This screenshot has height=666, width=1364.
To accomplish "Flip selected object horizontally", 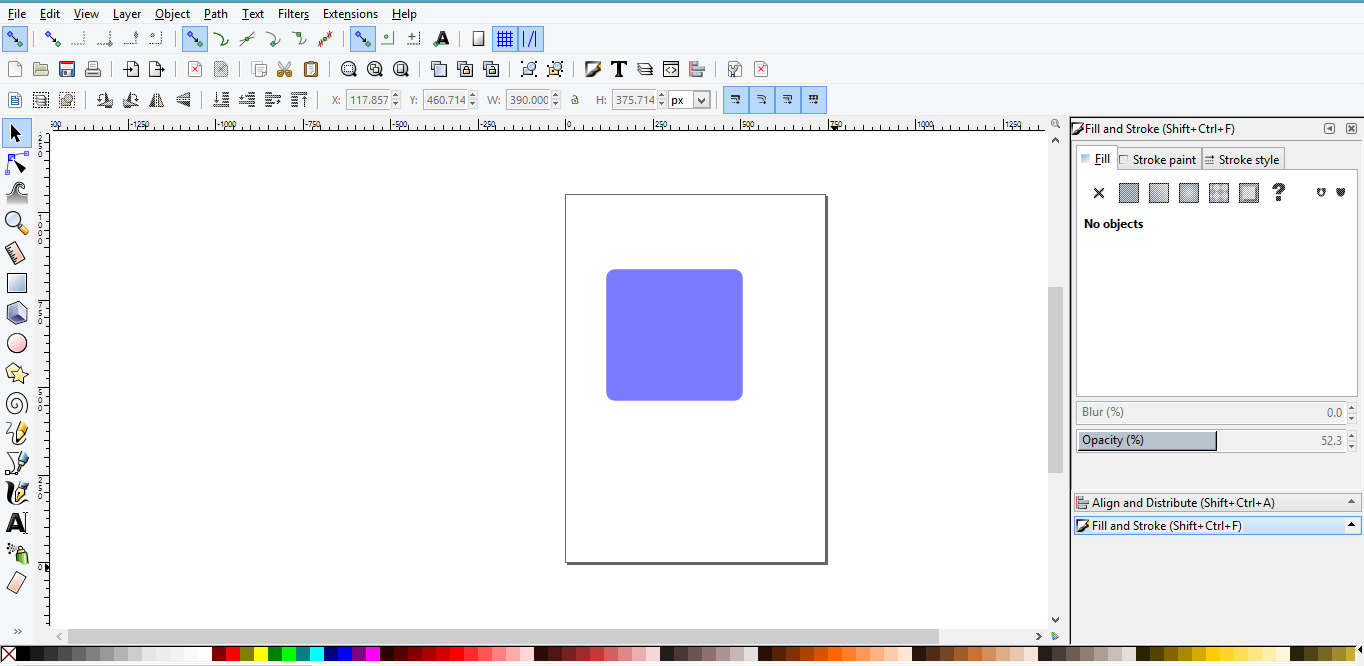I will click(157, 100).
